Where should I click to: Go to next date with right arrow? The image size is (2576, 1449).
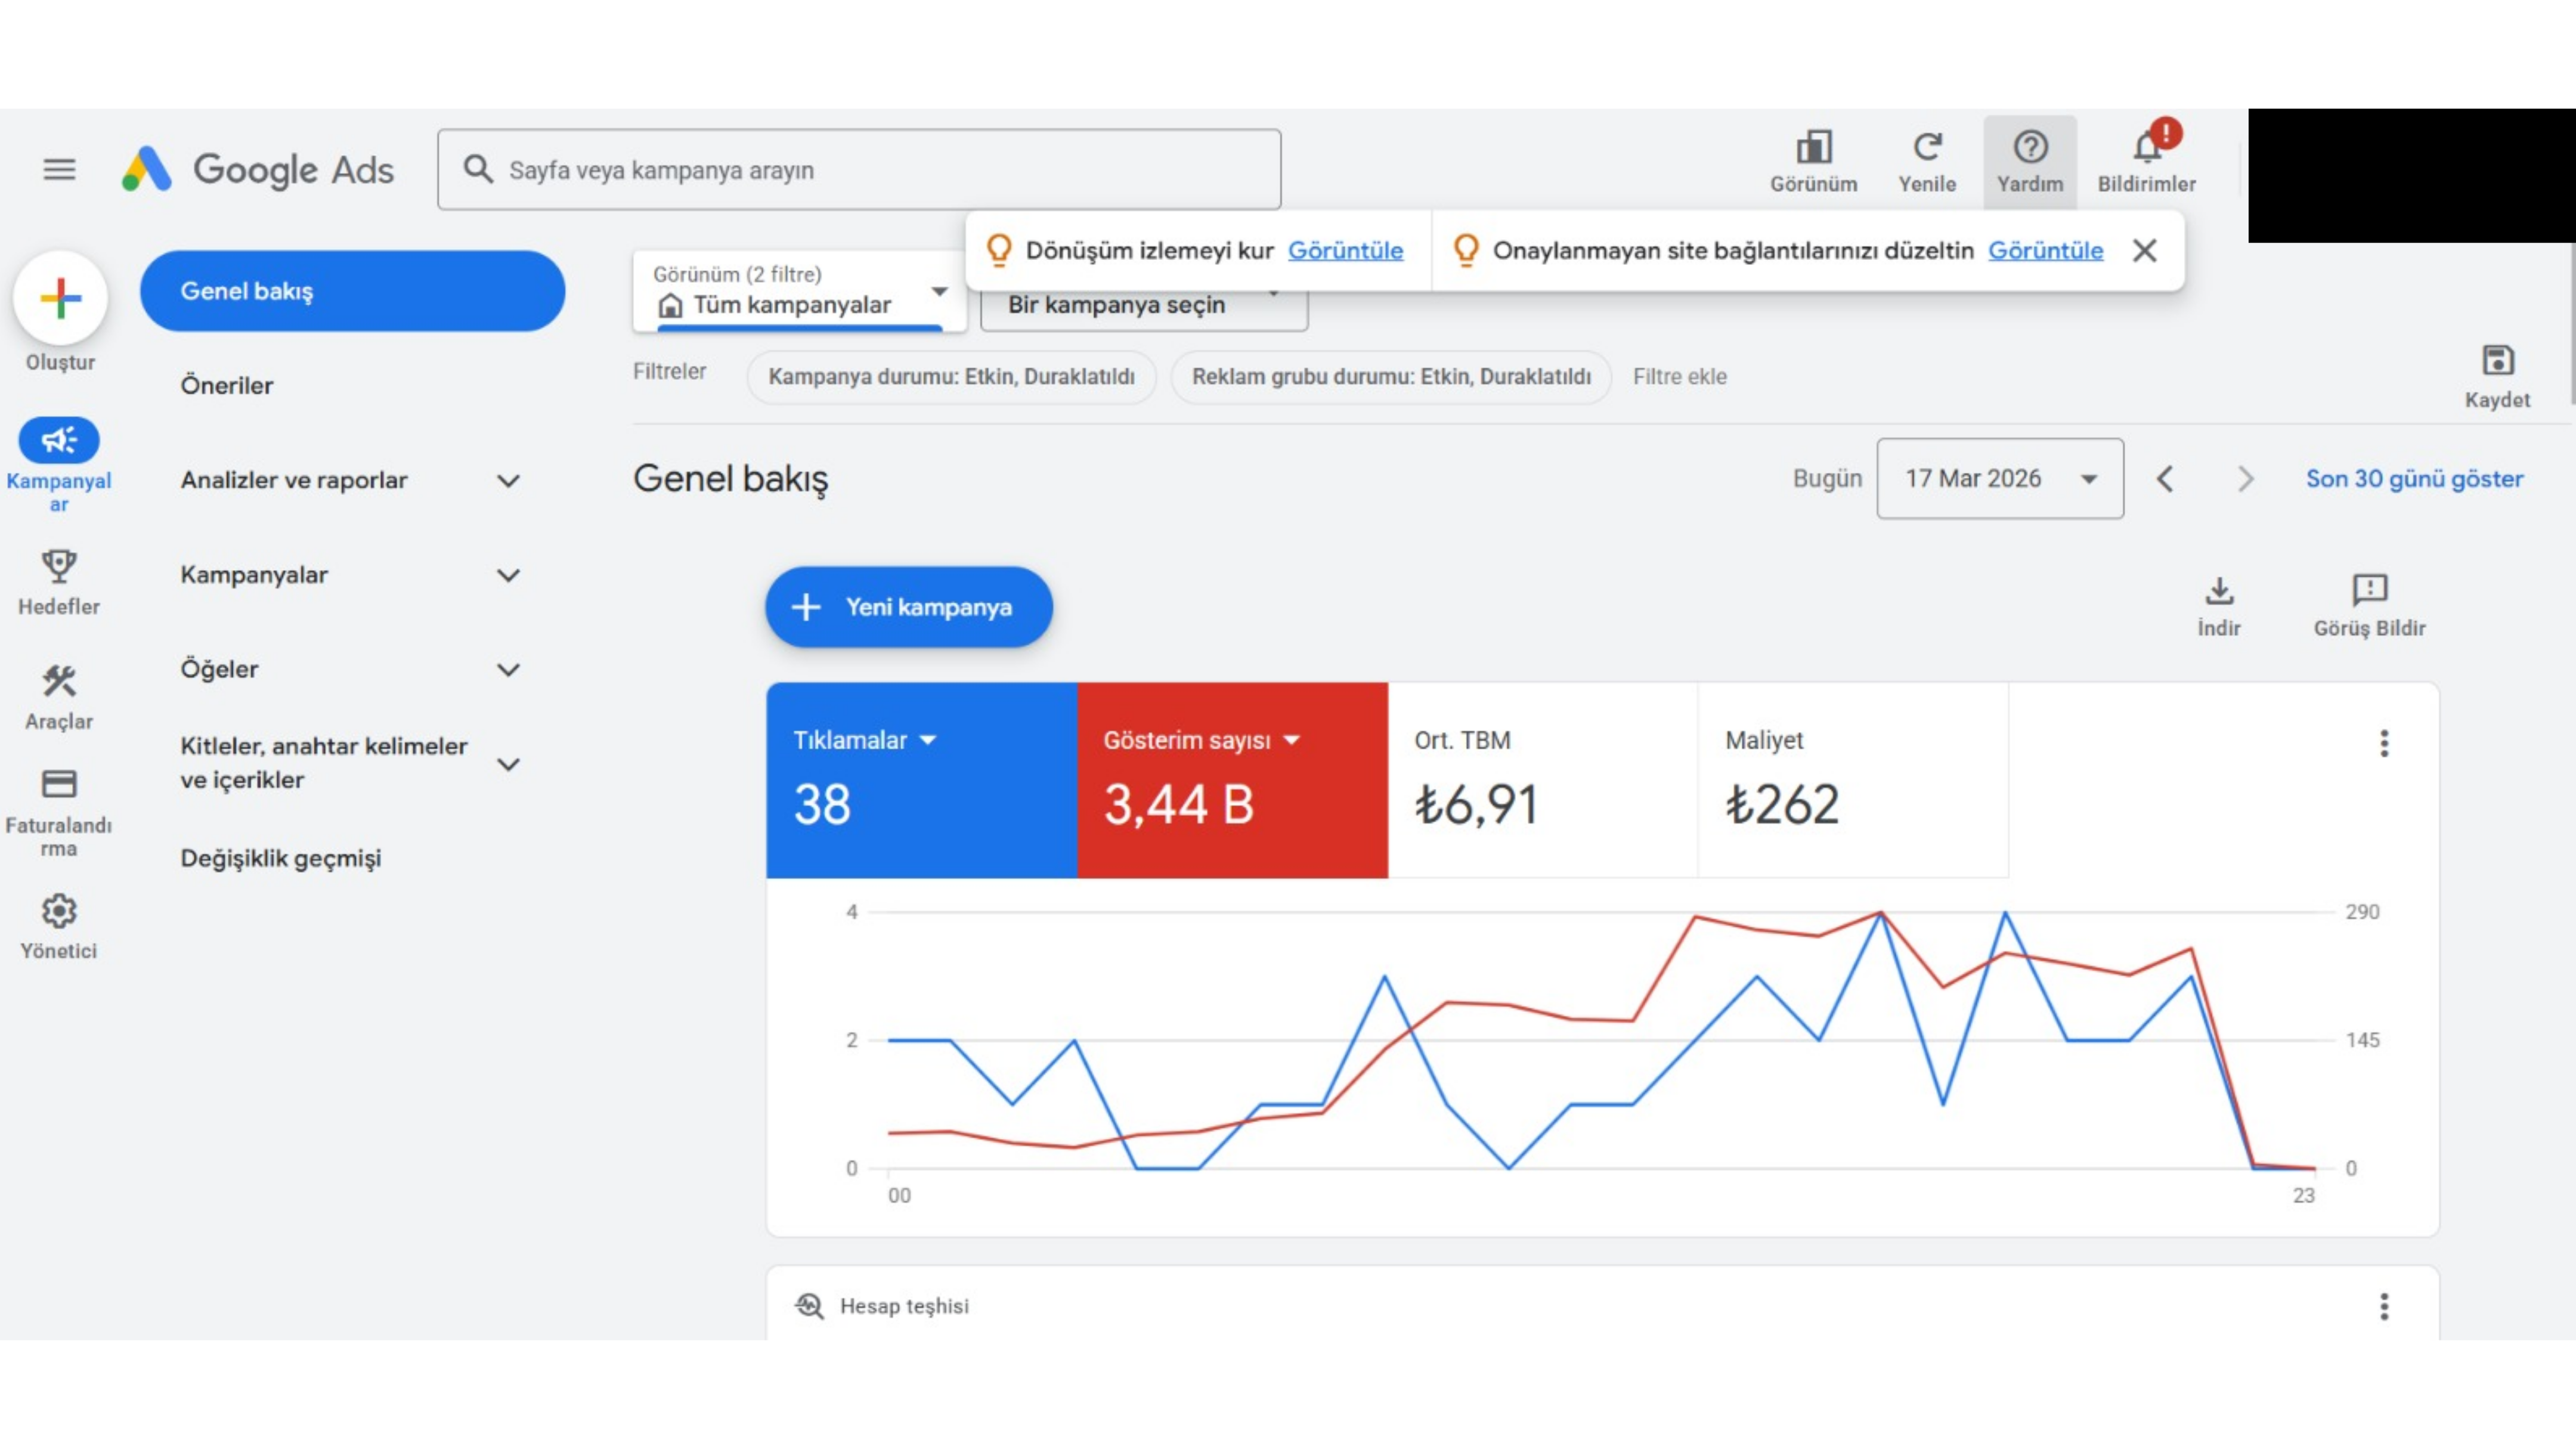pos(2245,479)
